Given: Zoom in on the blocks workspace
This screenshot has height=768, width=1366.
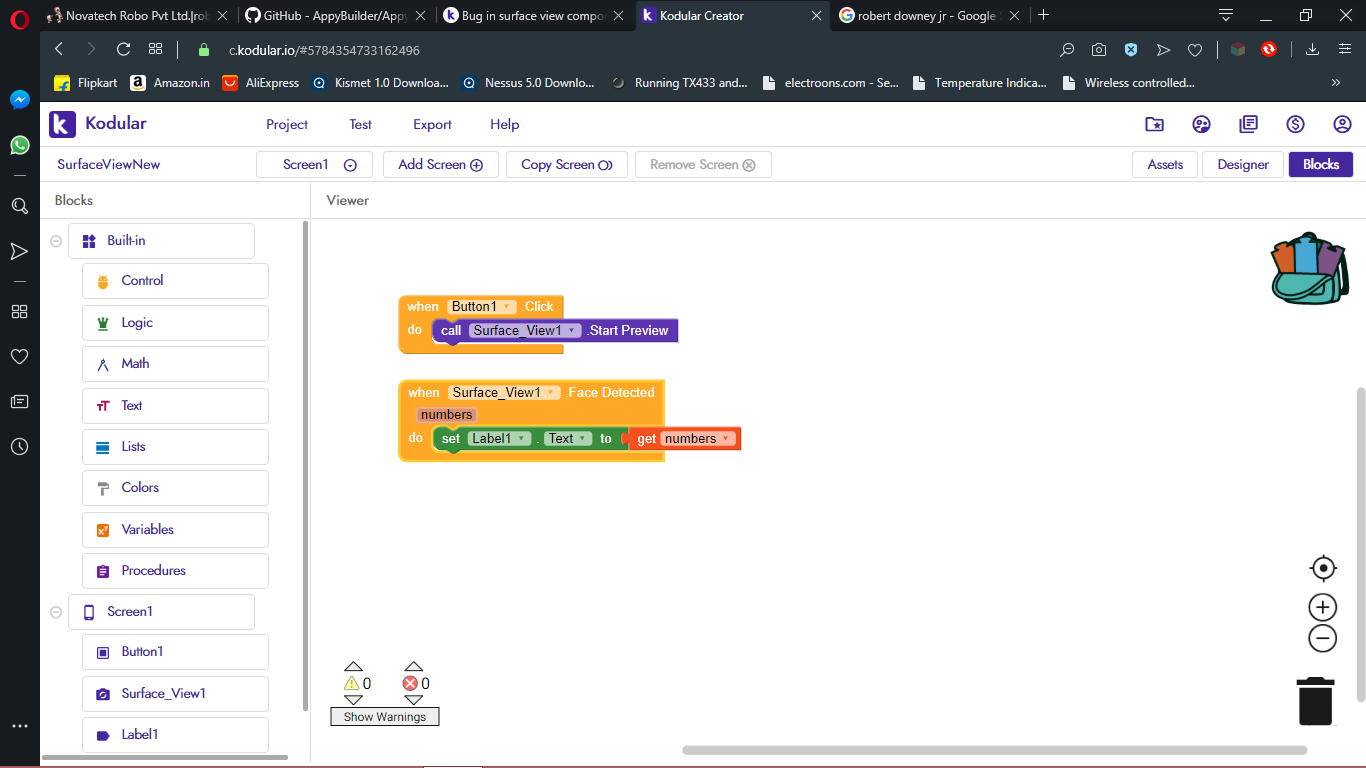Looking at the screenshot, I should [1323, 607].
